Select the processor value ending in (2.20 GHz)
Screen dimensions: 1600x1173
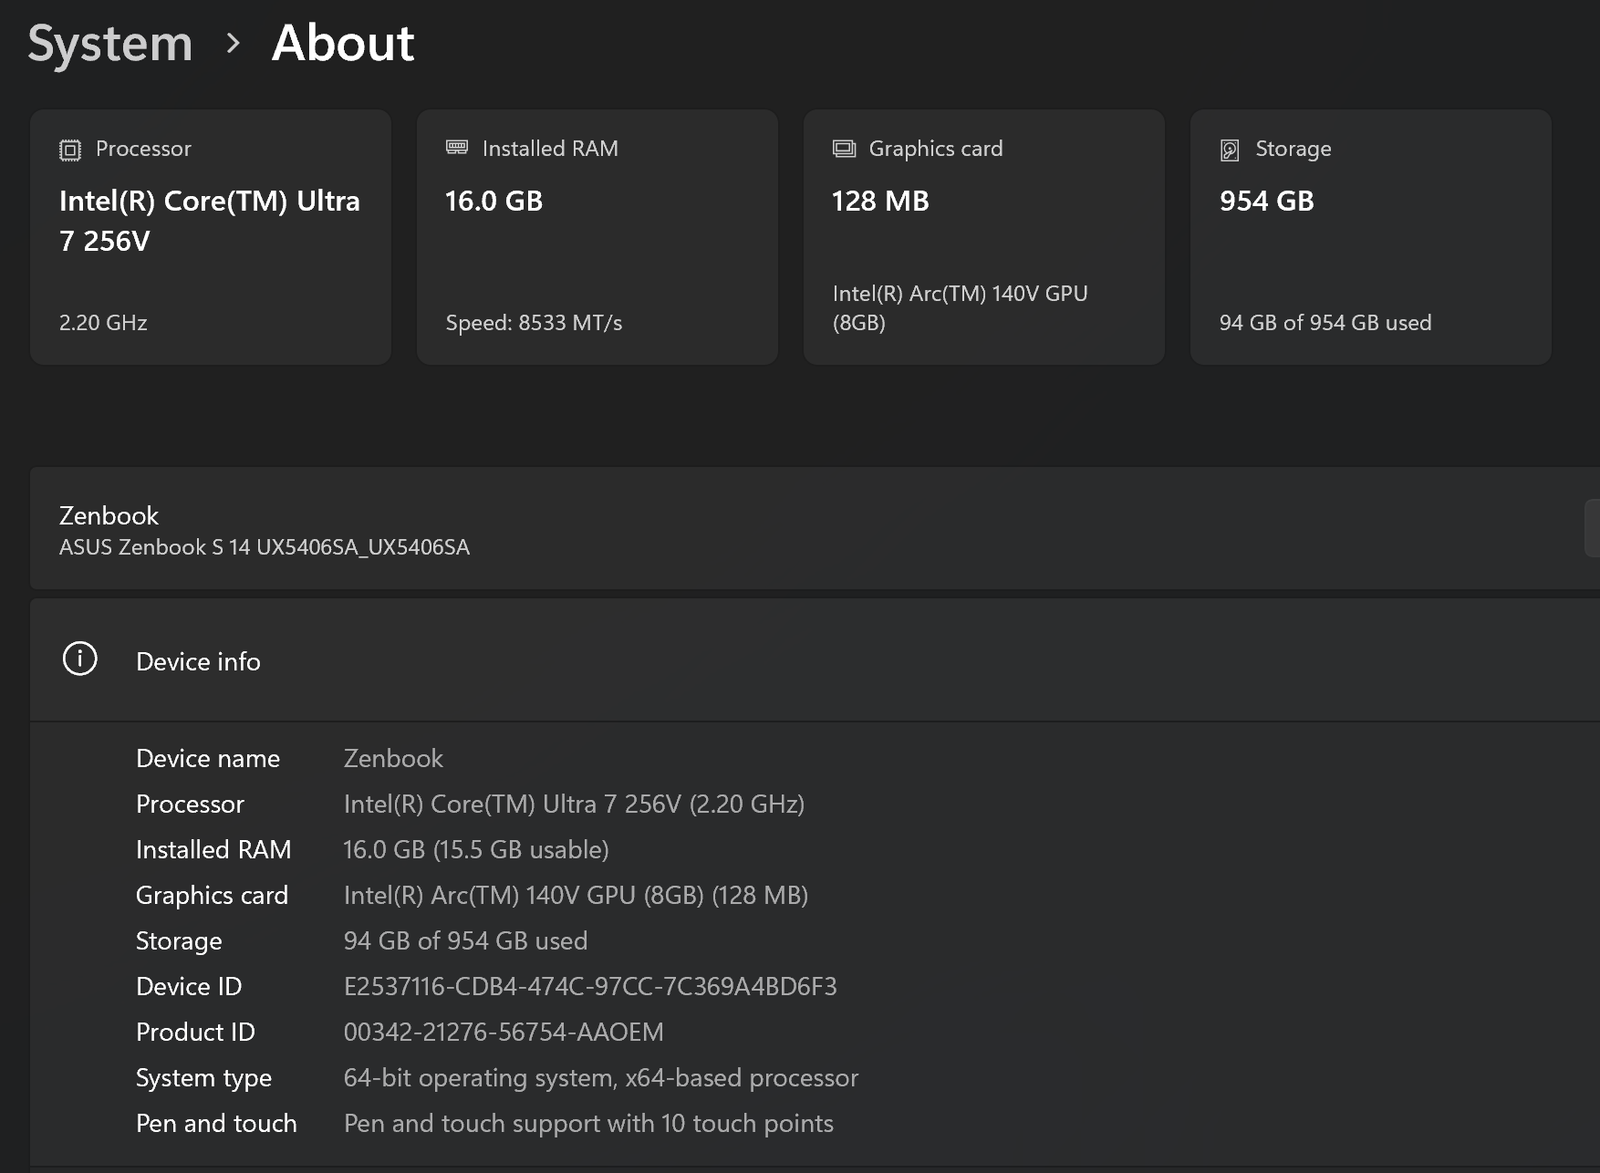click(574, 805)
